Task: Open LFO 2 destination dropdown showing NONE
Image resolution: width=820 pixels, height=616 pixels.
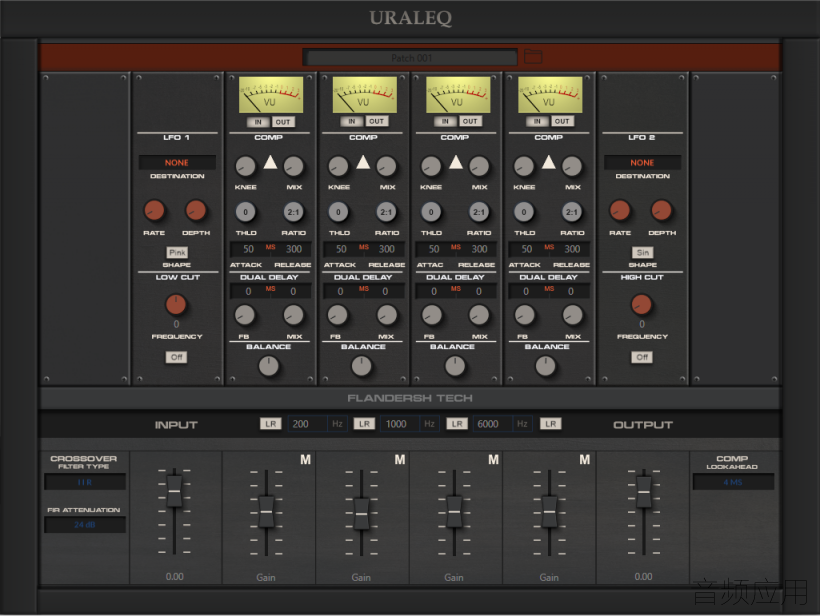Action: click(x=642, y=163)
